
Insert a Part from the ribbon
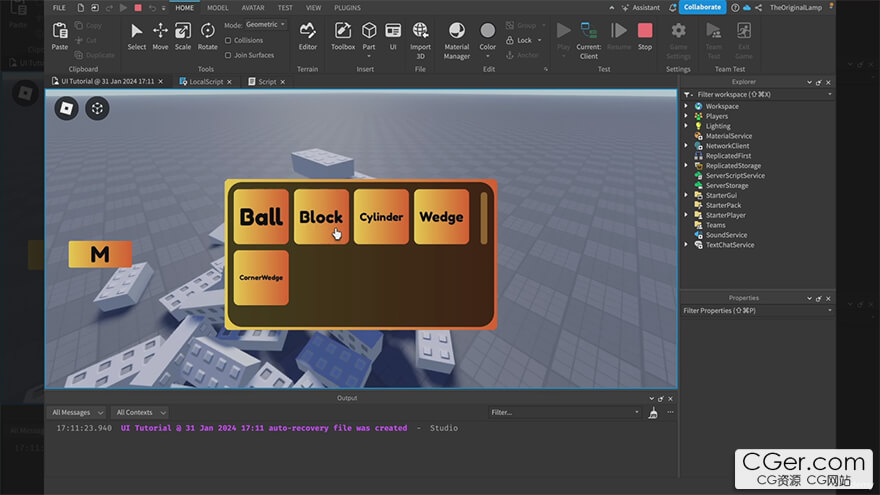(x=369, y=38)
